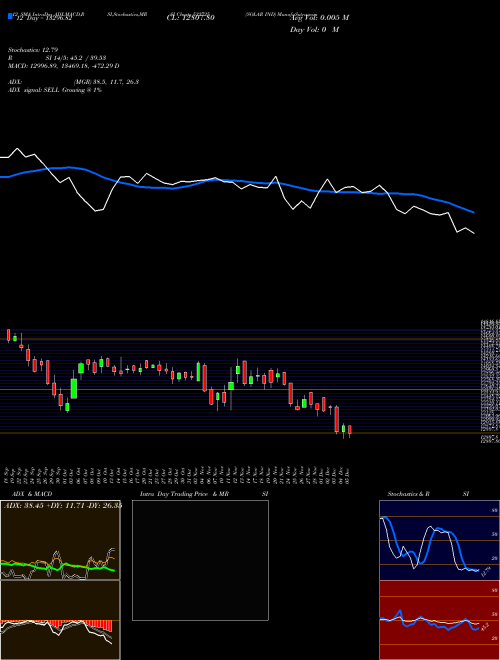Open the empty Intra Day Trading Price chart
500x660 pixels.
pos(200,560)
